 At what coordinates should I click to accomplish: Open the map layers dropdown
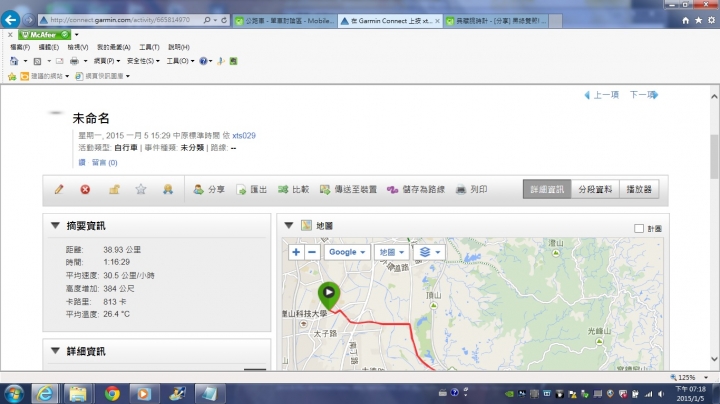point(429,252)
